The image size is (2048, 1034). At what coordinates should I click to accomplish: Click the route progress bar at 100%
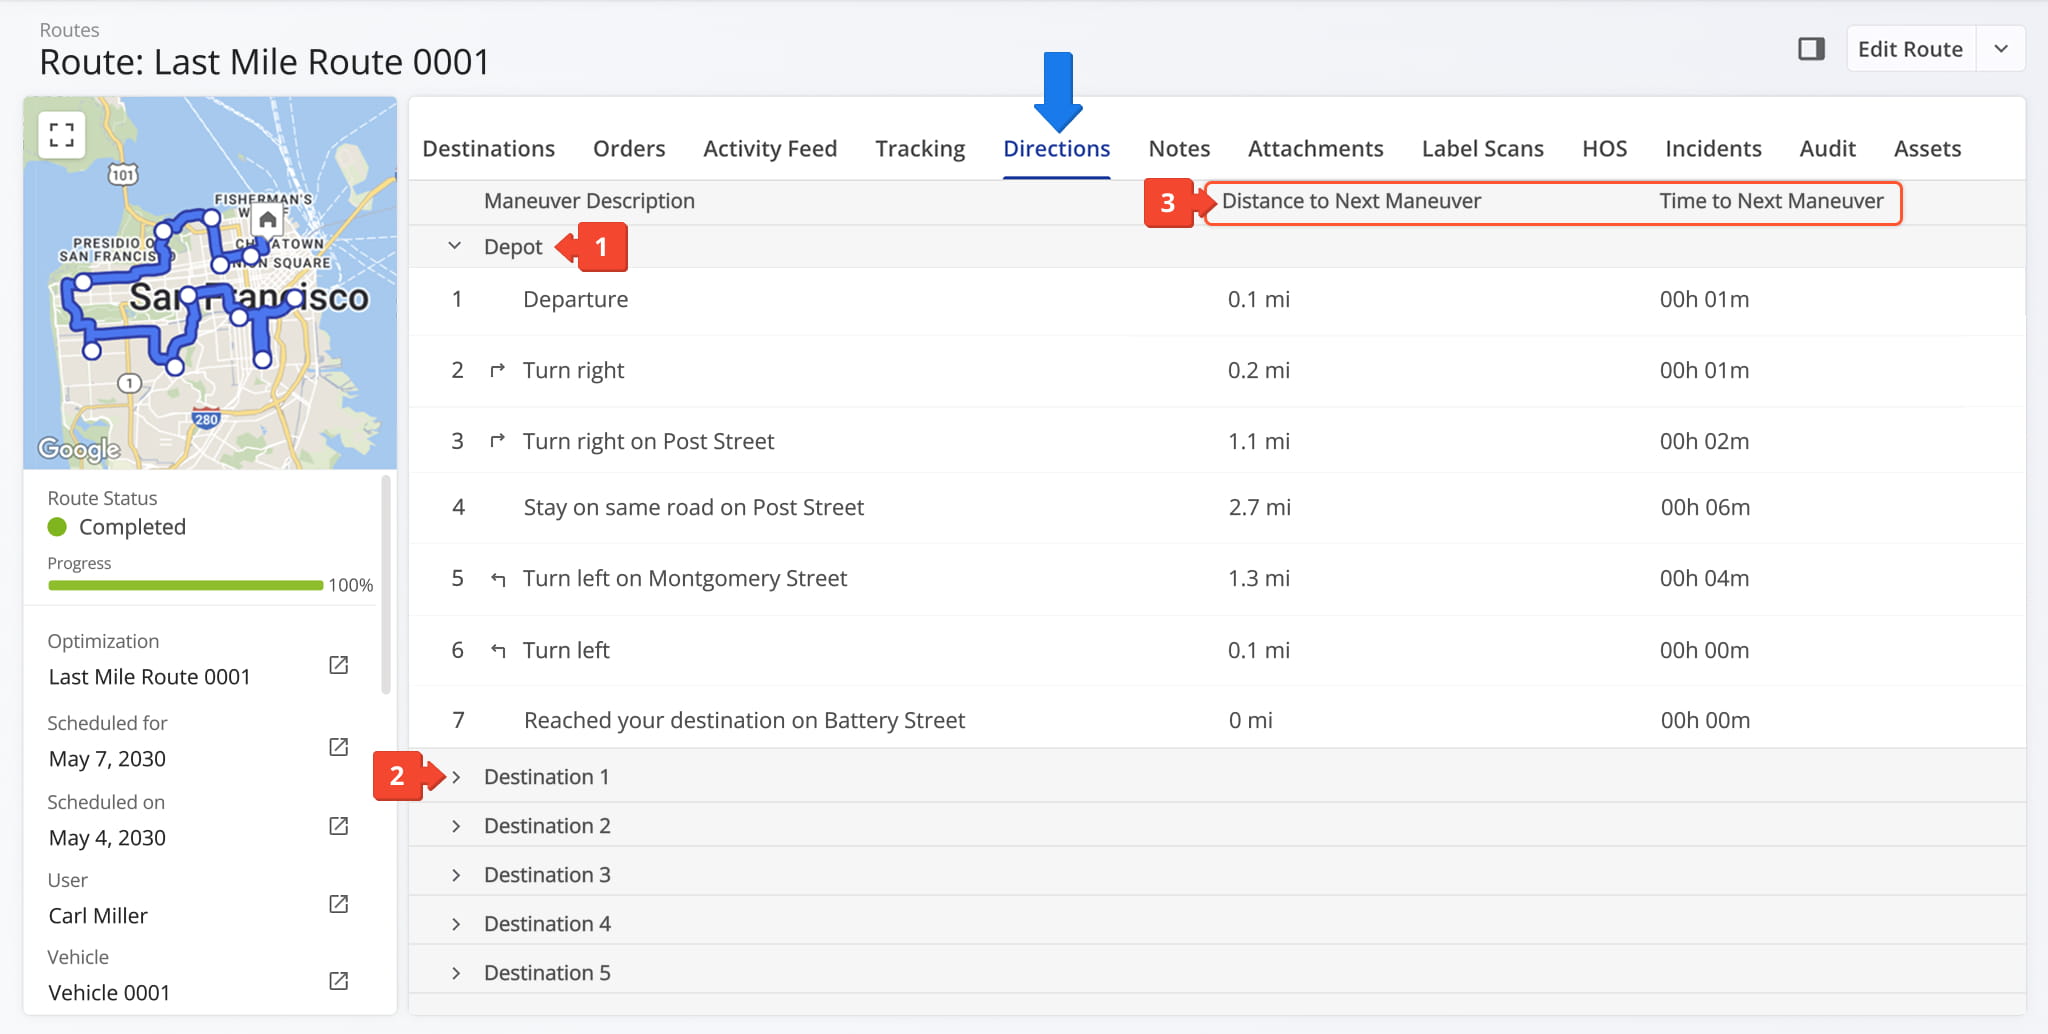pos(185,585)
